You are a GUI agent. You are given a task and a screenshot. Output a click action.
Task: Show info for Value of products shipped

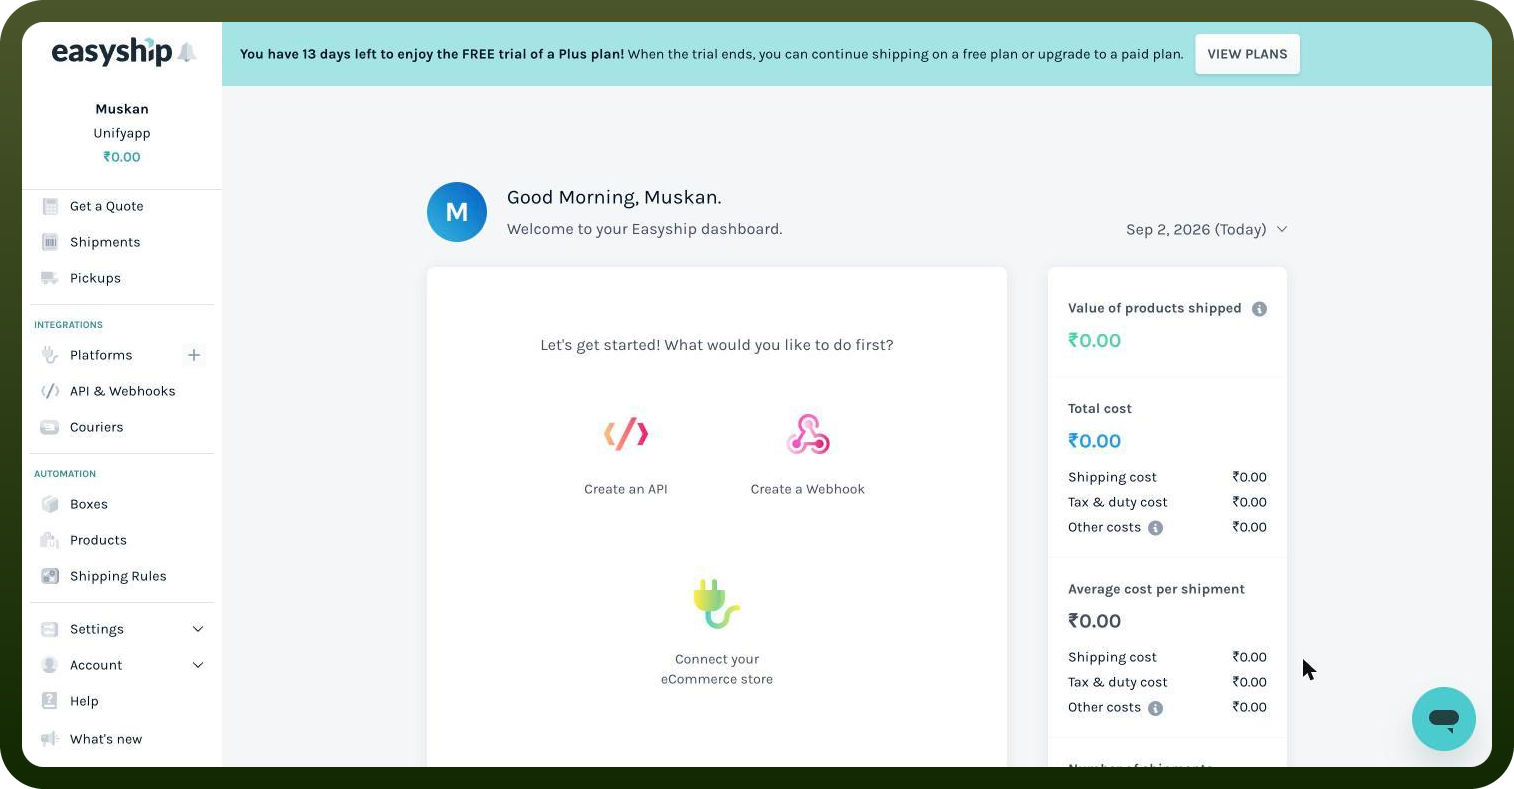(x=1259, y=309)
